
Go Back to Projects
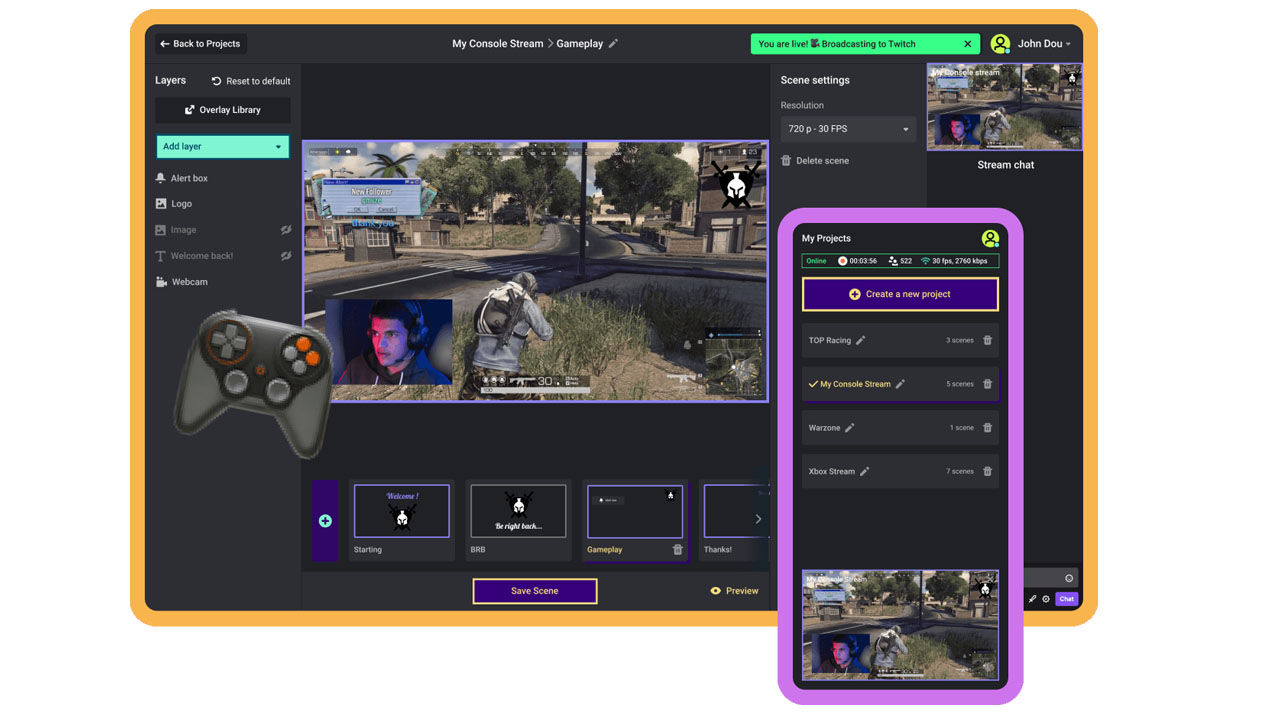(x=200, y=44)
